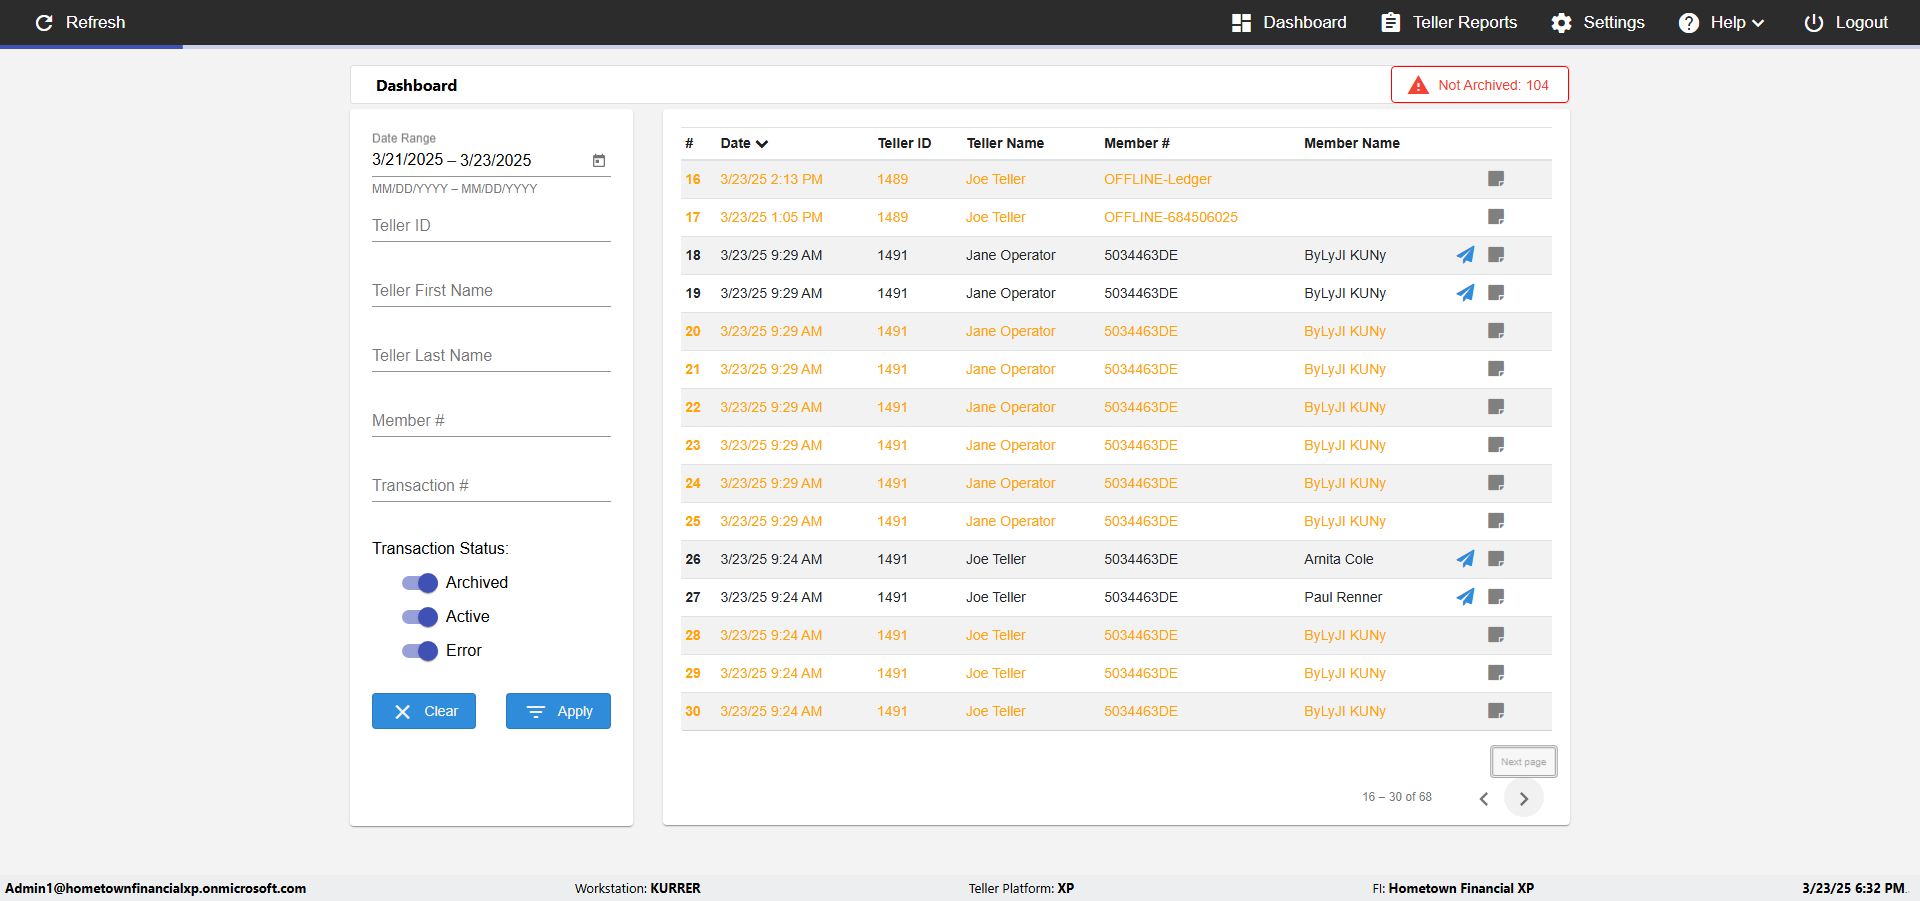
Task: Open the note icon on row 16
Action: tap(1496, 179)
